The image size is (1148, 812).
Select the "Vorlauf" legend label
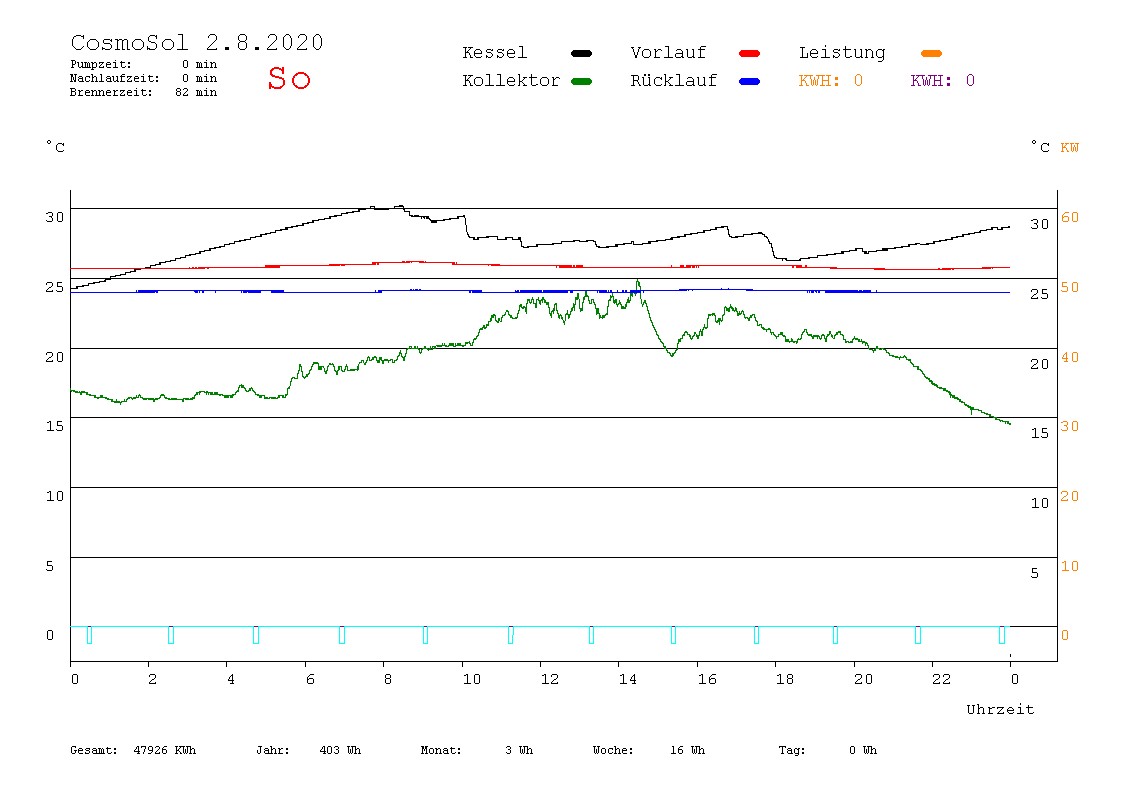point(668,53)
